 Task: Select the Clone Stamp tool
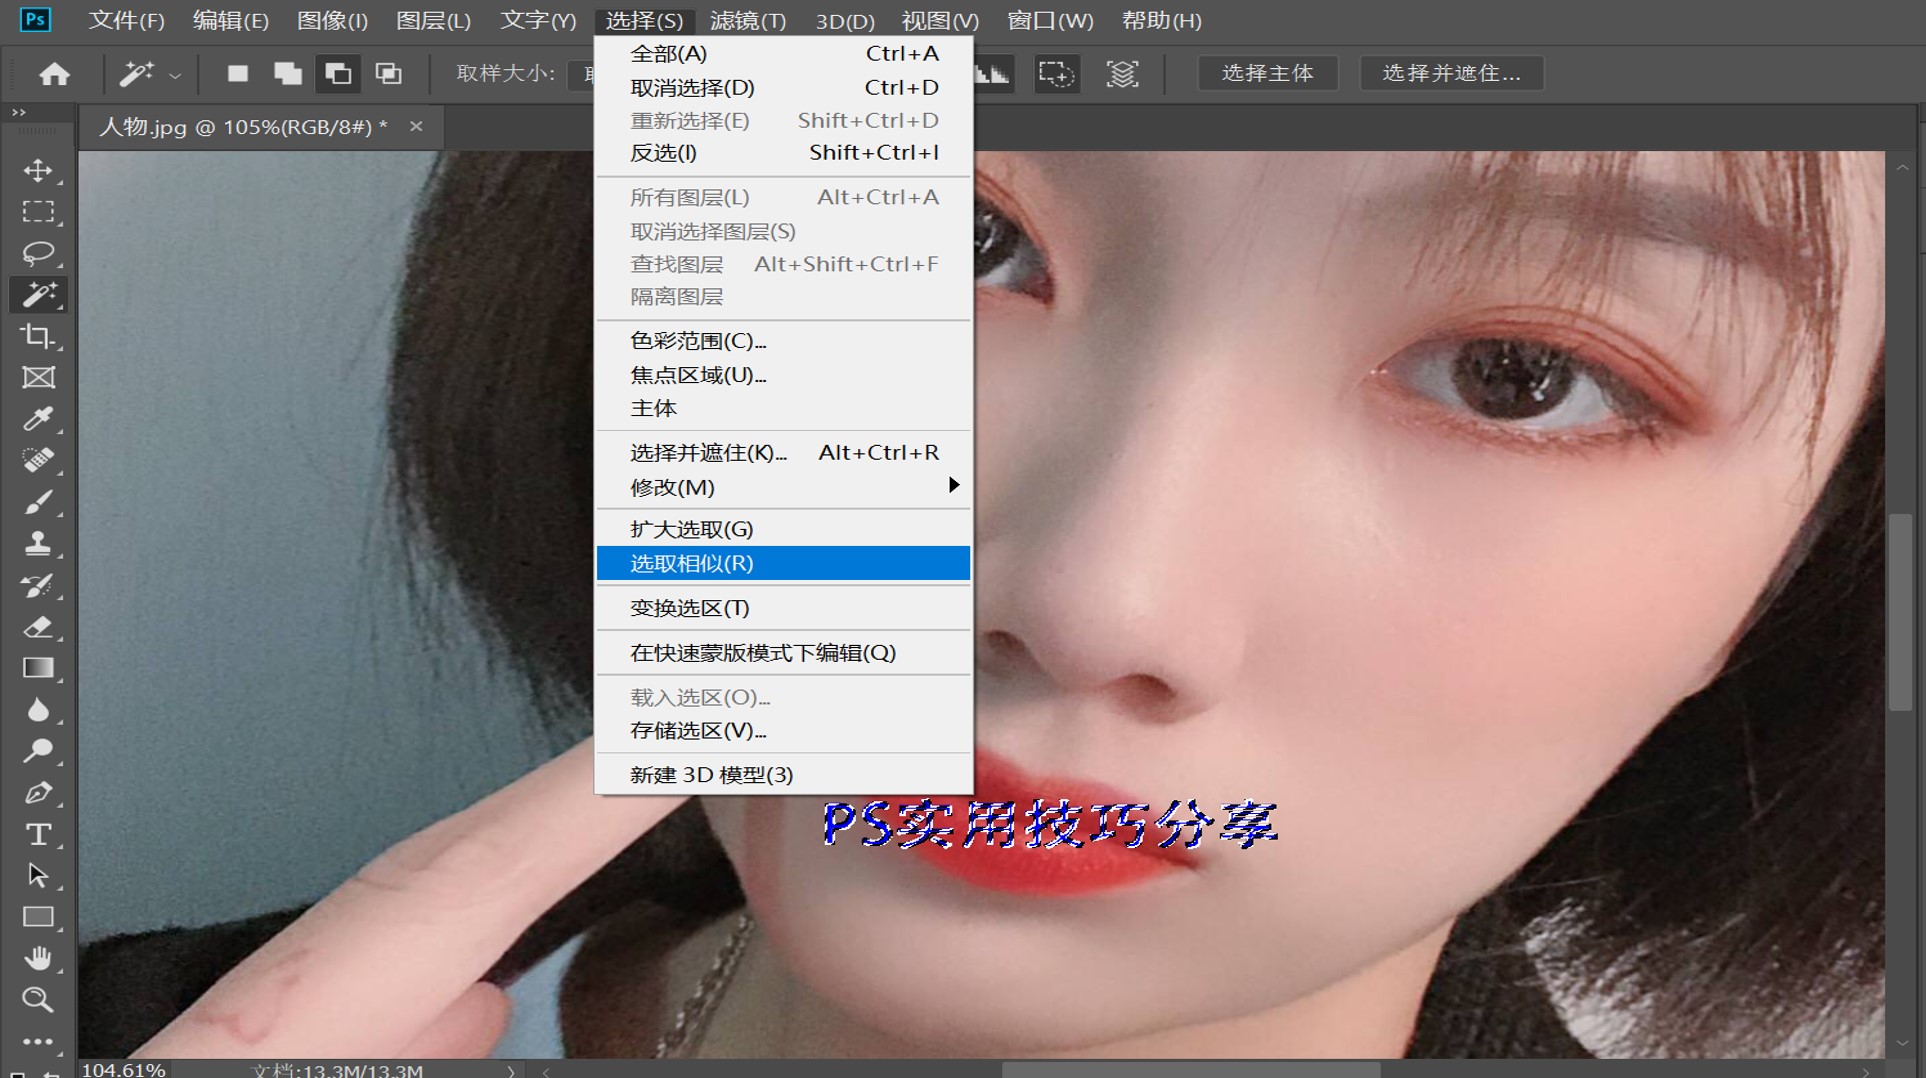[x=40, y=543]
